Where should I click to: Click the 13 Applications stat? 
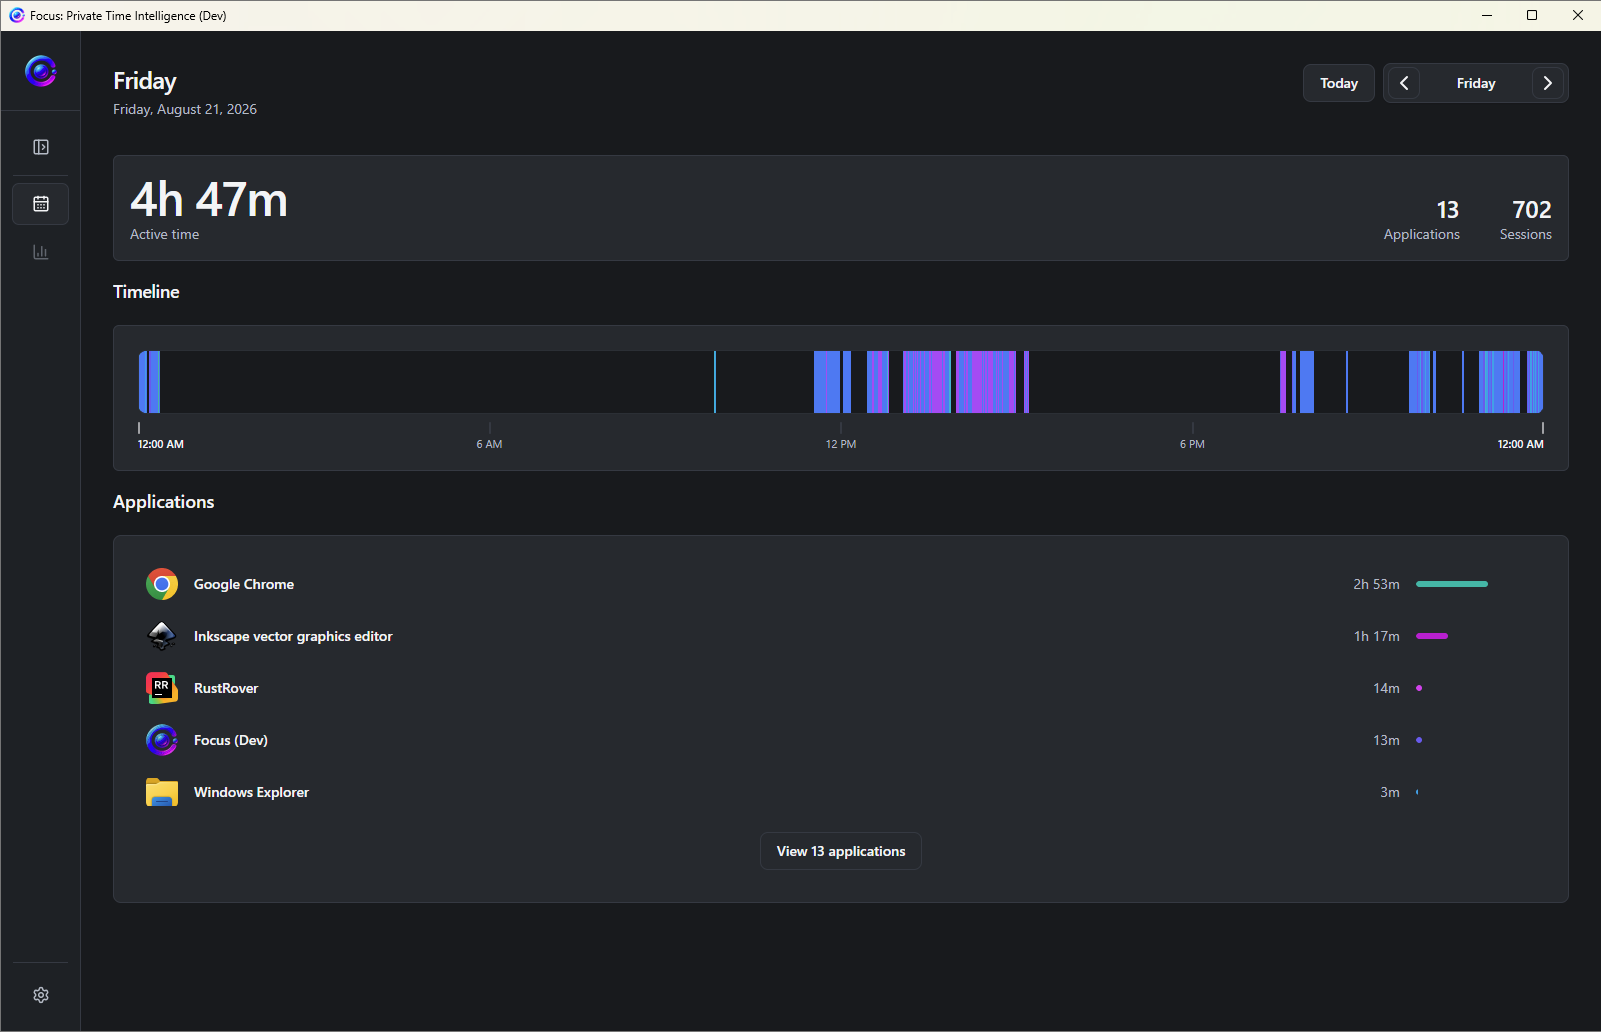(1422, 220)
